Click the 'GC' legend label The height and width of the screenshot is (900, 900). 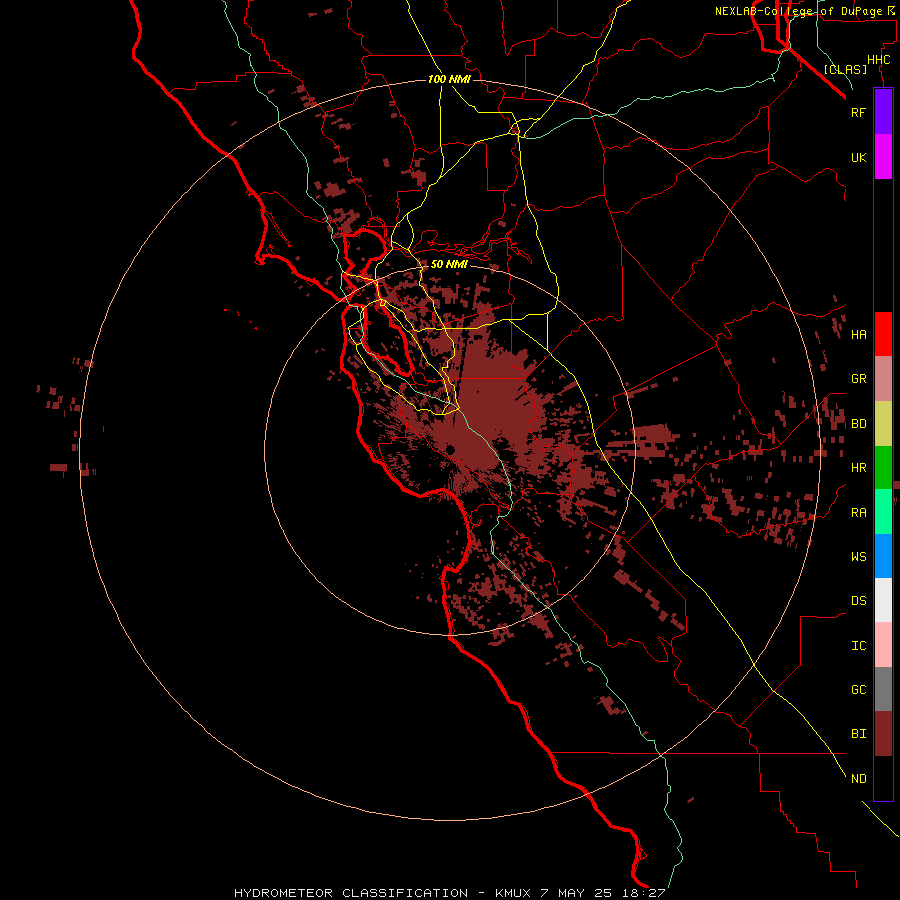858,690
